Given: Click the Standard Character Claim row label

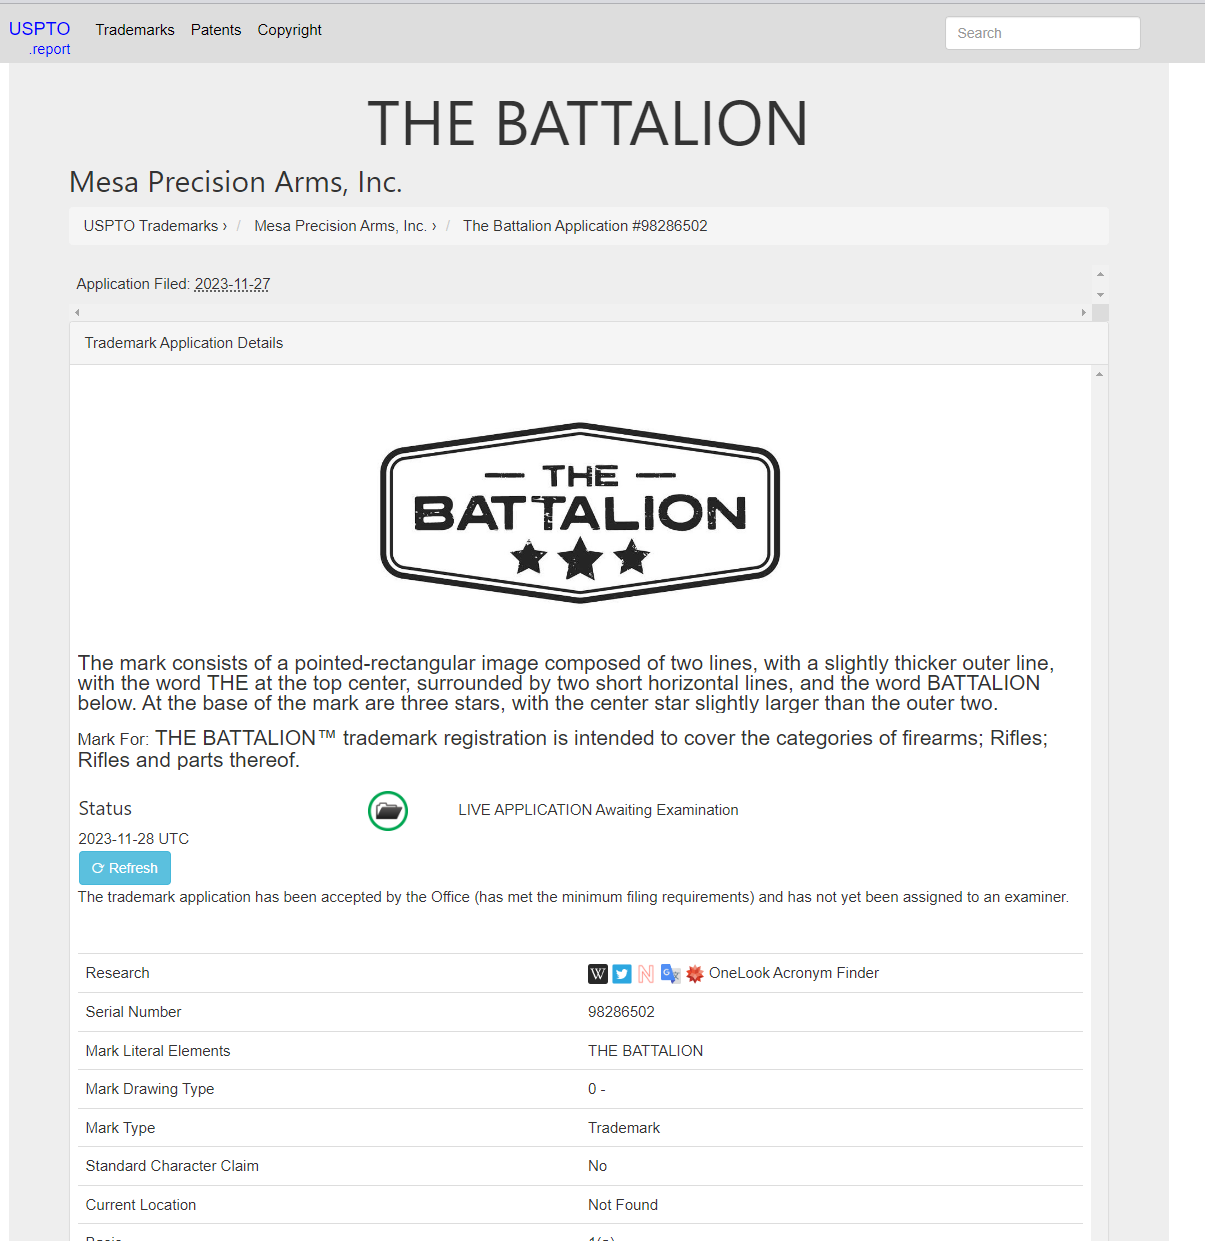Looking at the screenshot, I should (172, 1166).
